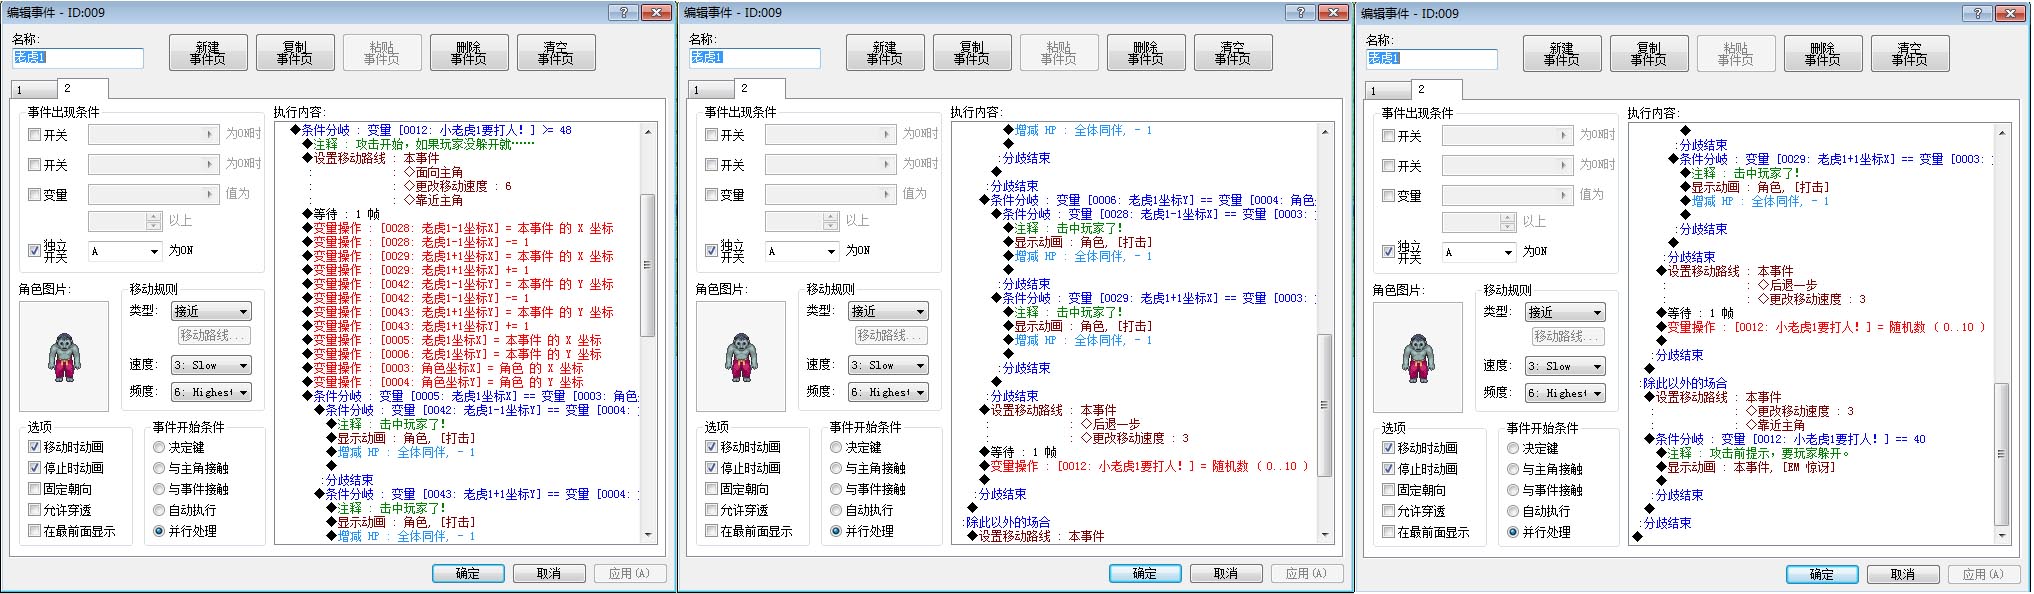The width and height of the screenshot is (2034, 594).
Task: Toggle 停止时动画 in the right window
Action: (1389, 469)
